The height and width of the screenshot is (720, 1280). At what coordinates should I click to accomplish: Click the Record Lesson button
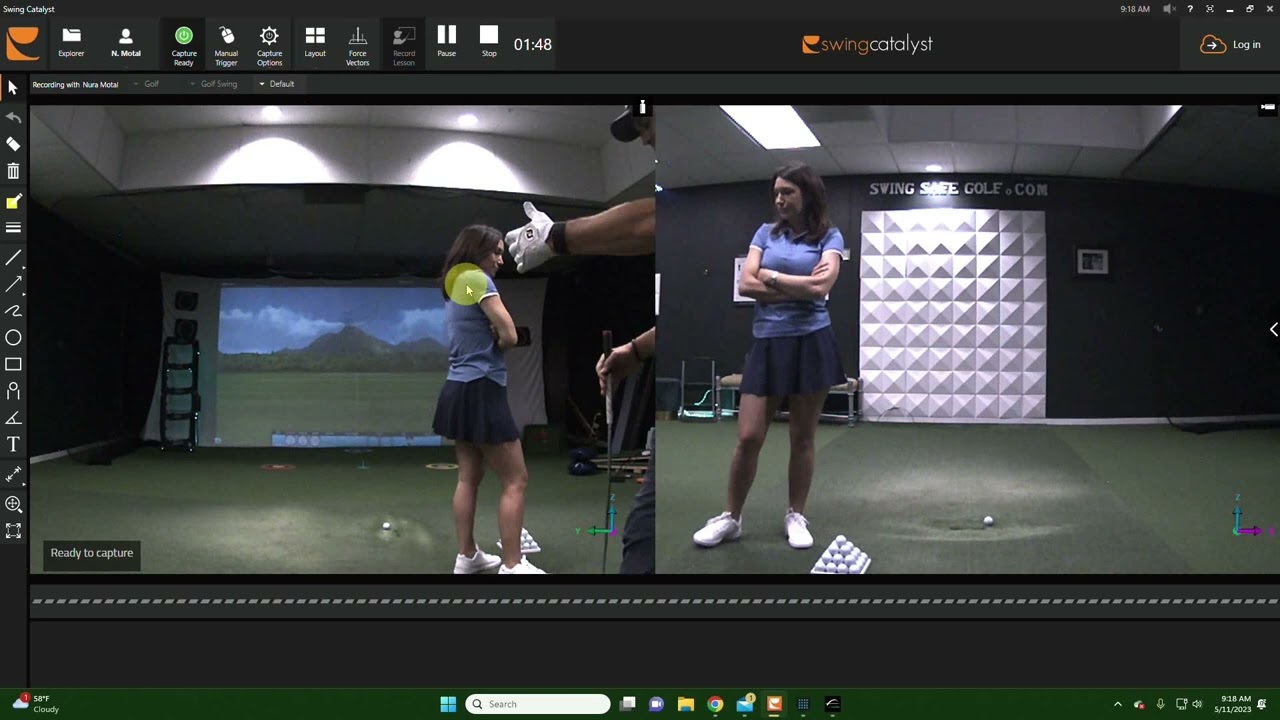404,46
